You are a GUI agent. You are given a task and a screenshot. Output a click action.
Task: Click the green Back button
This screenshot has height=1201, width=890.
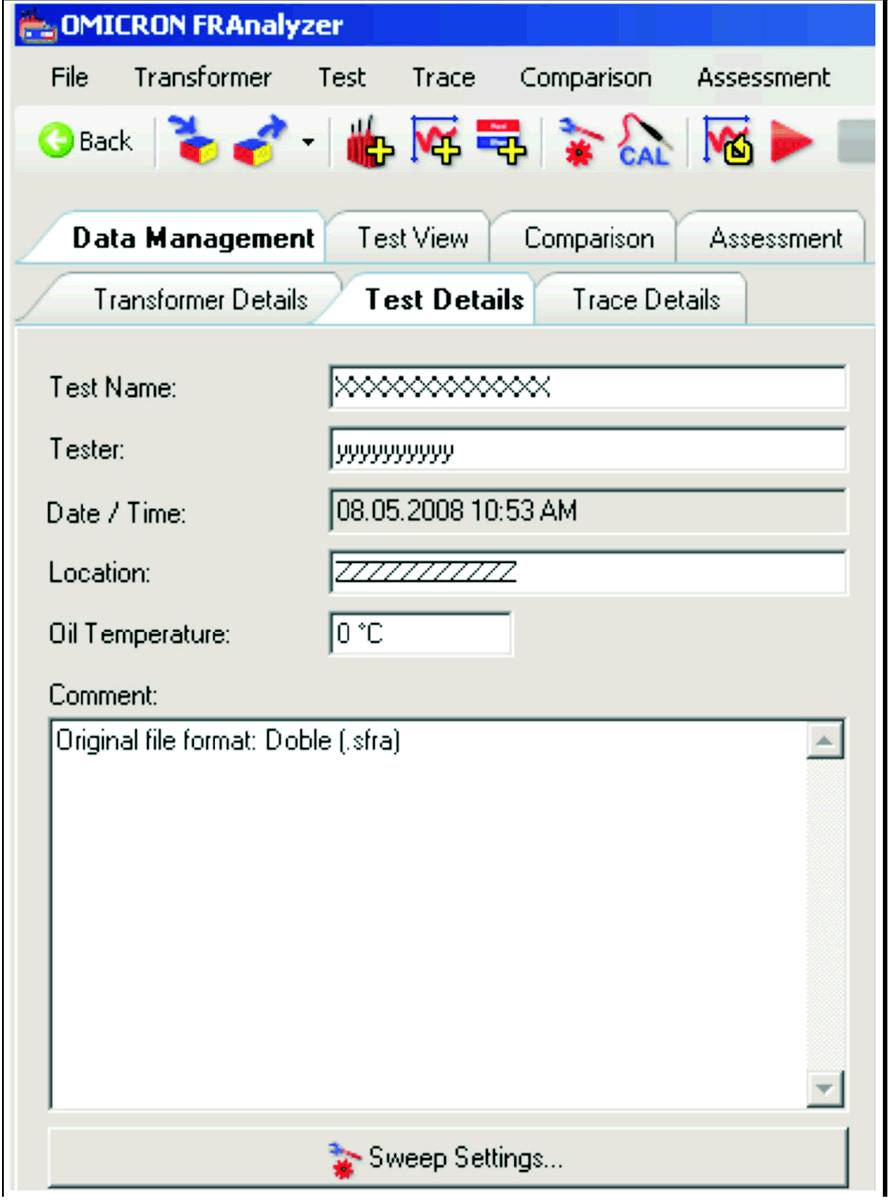click(86, 142)
